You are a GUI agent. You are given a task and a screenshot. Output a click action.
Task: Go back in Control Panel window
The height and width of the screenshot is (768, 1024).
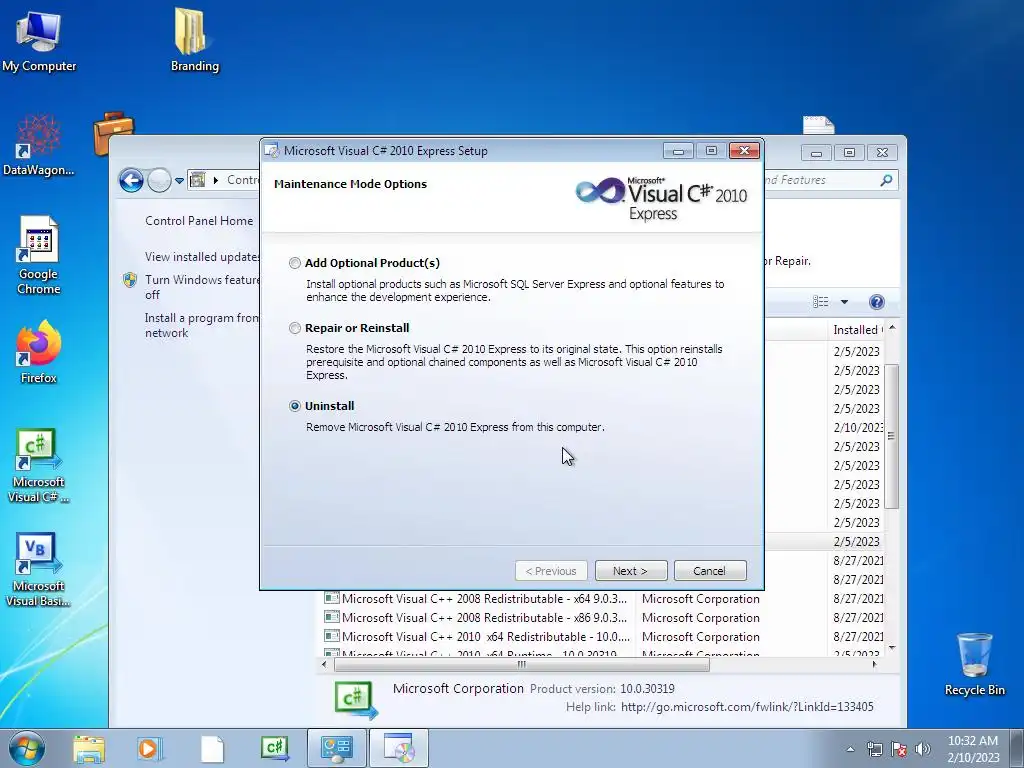pyautogui.click(x=131, y=180)
